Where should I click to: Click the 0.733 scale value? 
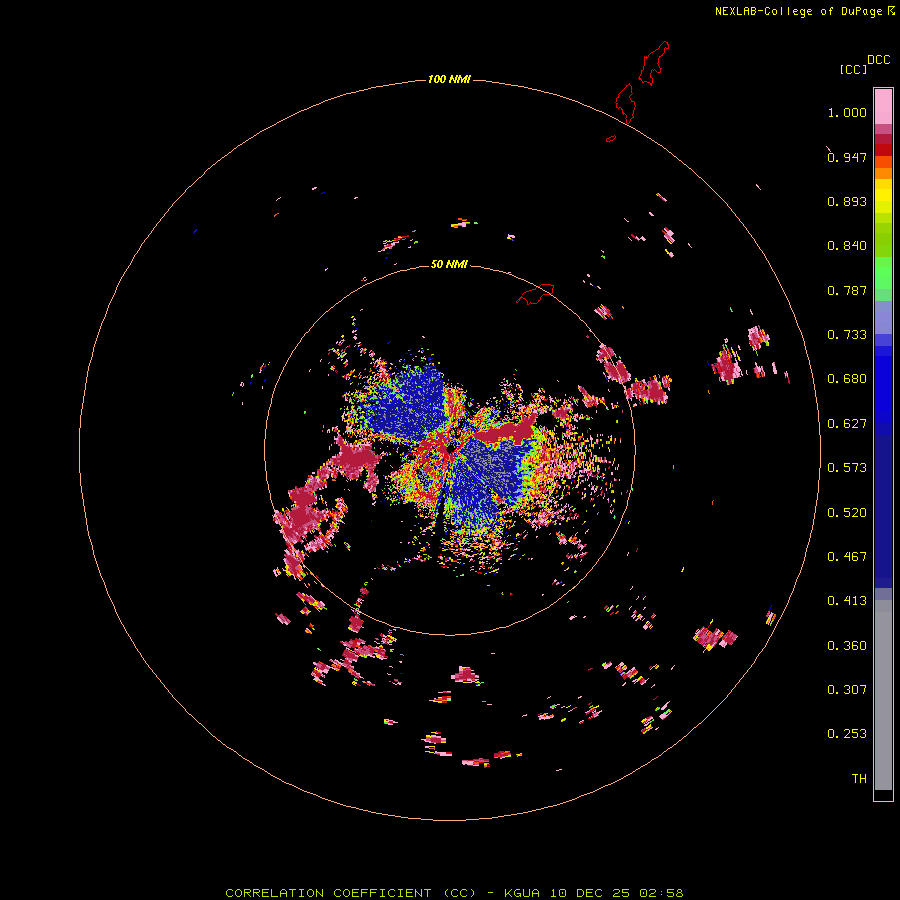[x=847, y=335]
